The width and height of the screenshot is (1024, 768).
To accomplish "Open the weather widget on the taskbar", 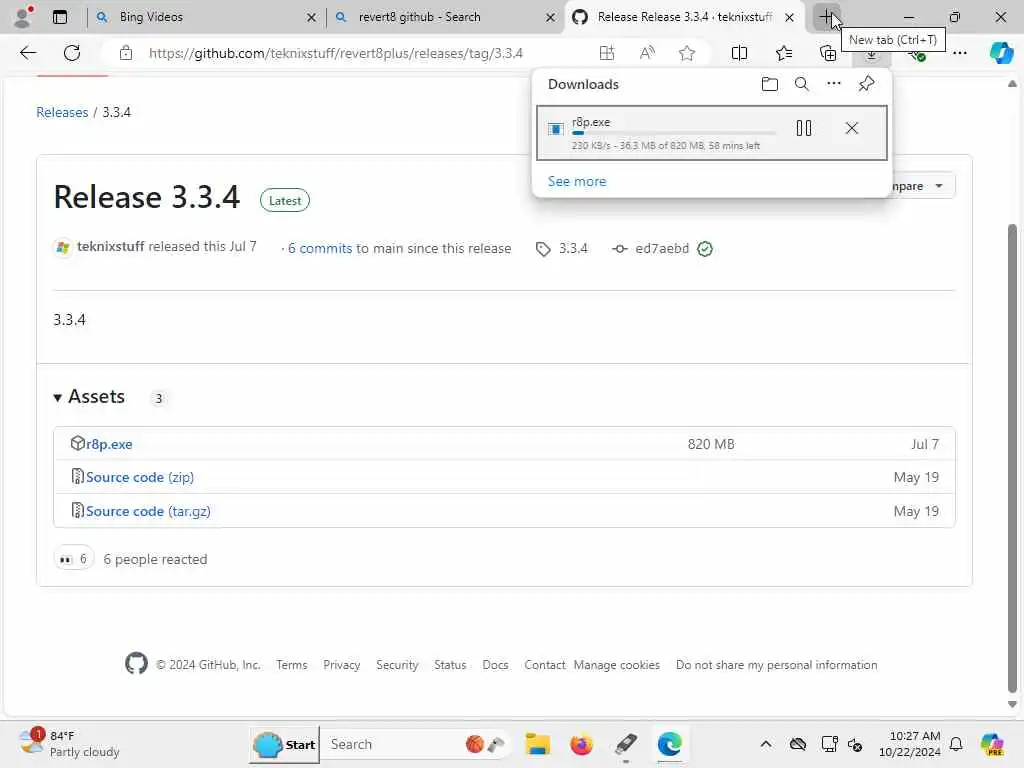I will tap(69, 744).
